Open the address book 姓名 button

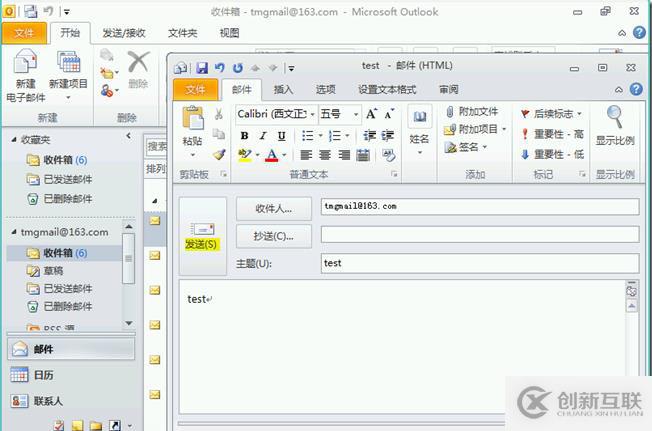419,130
